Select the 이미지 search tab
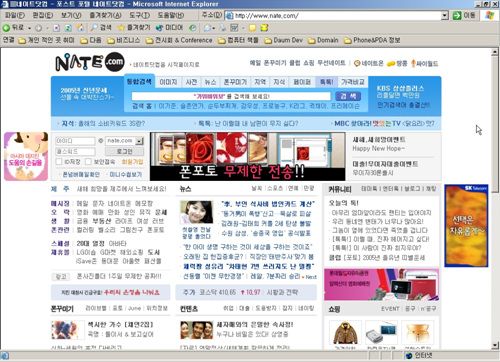 [168, 82]
